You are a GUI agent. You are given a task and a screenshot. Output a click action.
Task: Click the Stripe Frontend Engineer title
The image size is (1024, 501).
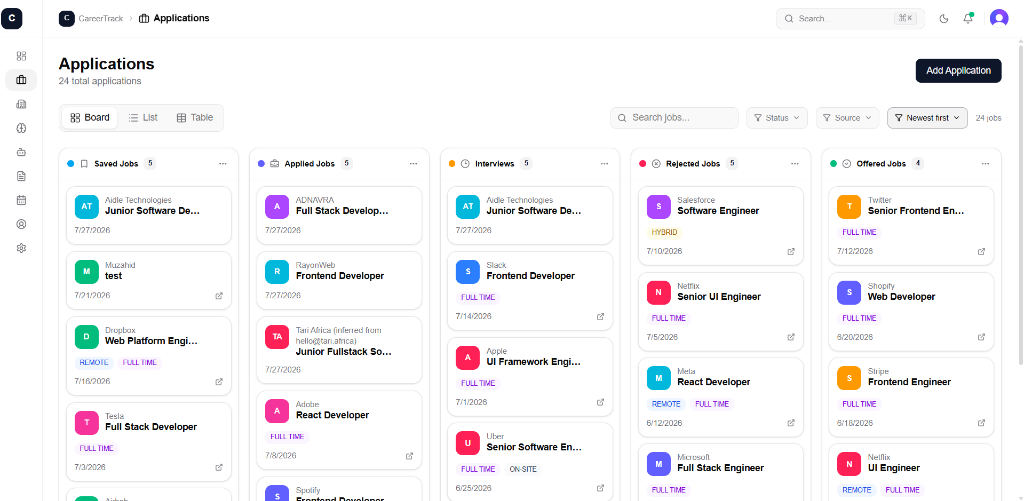909,382
